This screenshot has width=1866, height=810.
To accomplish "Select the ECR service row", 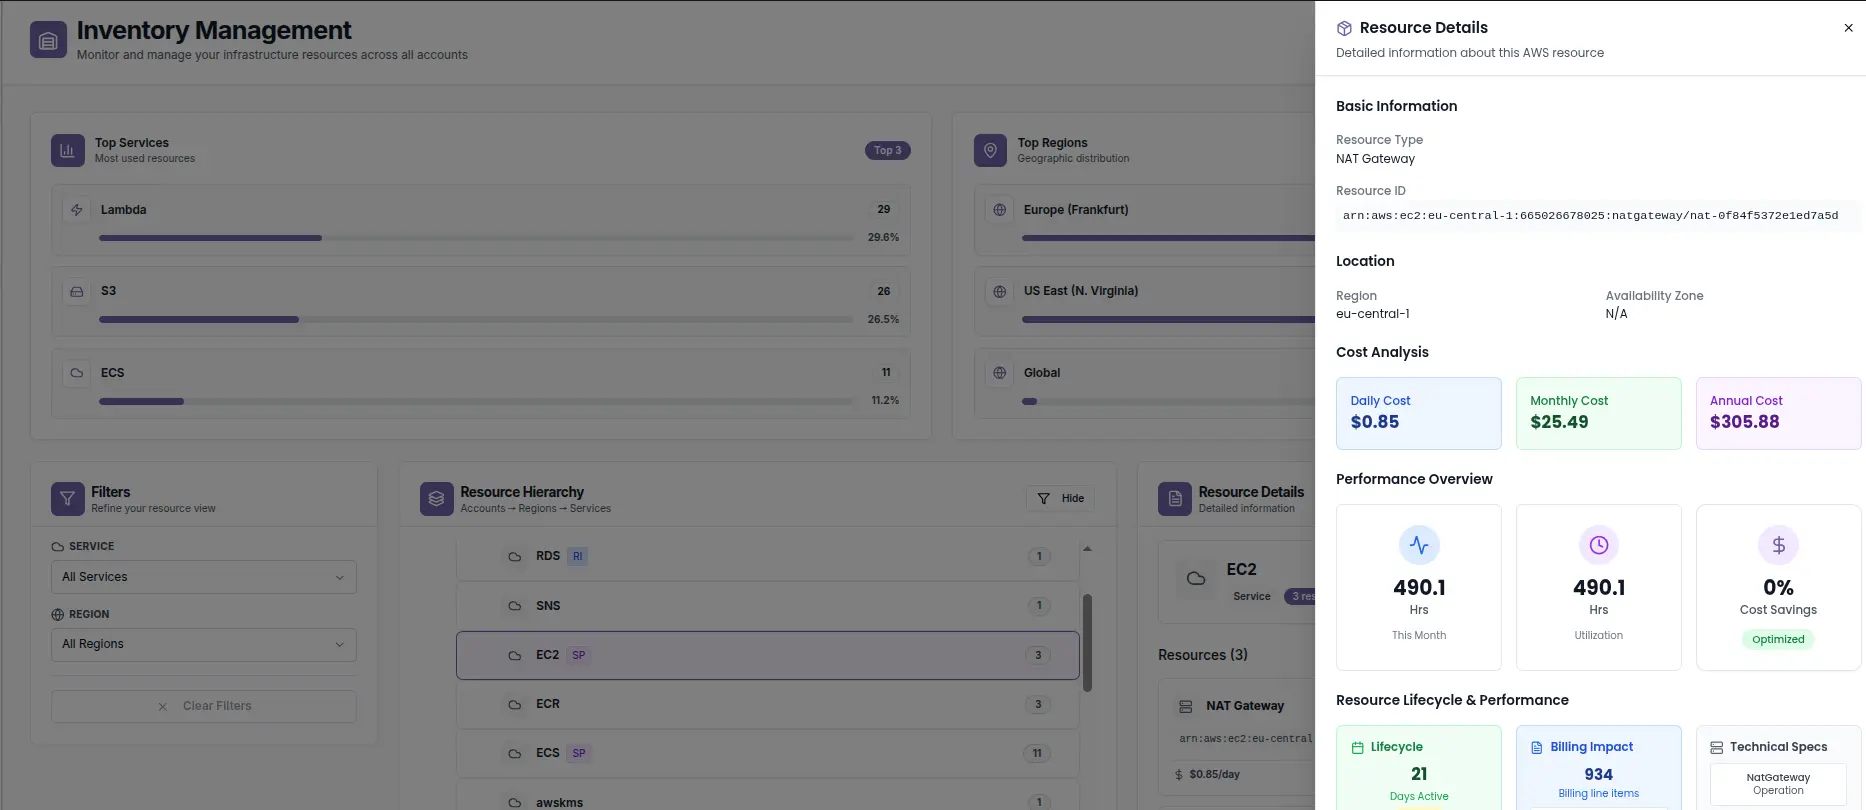I will click(767, 705).
